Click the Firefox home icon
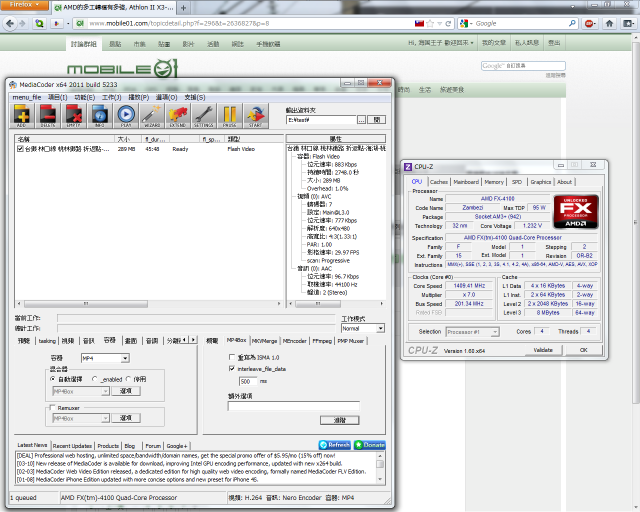The image size is (640, 512). click(609, 24)
